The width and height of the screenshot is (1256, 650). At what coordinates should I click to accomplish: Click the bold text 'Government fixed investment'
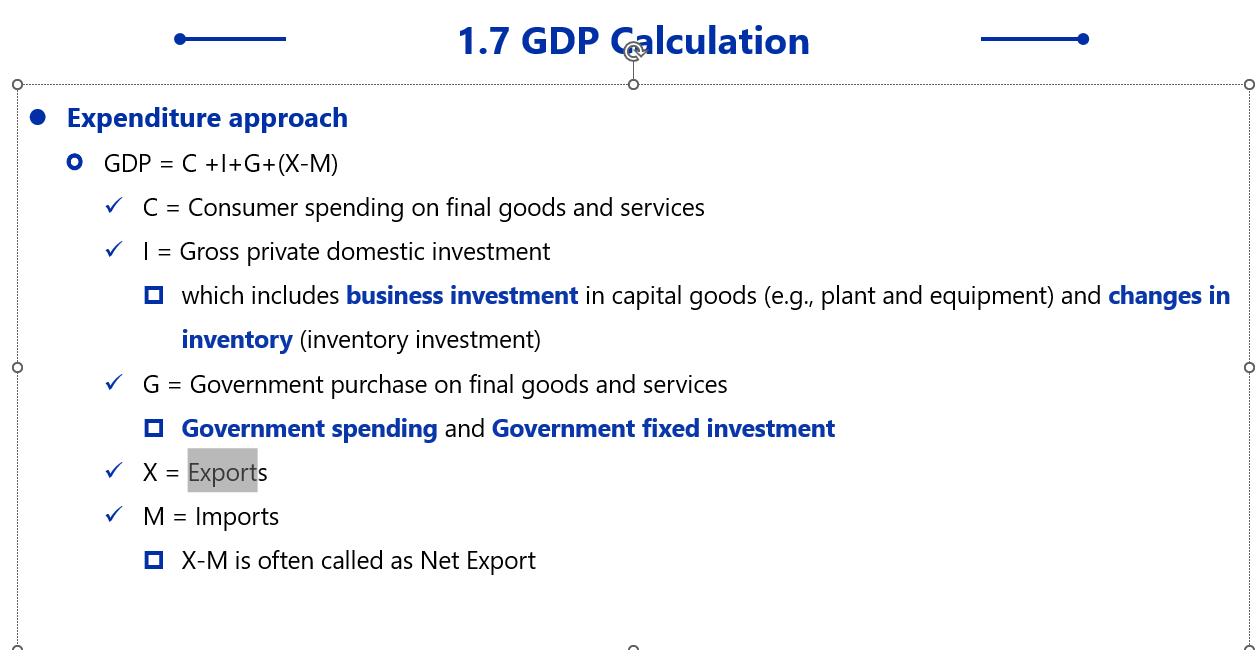pos(663,429)
